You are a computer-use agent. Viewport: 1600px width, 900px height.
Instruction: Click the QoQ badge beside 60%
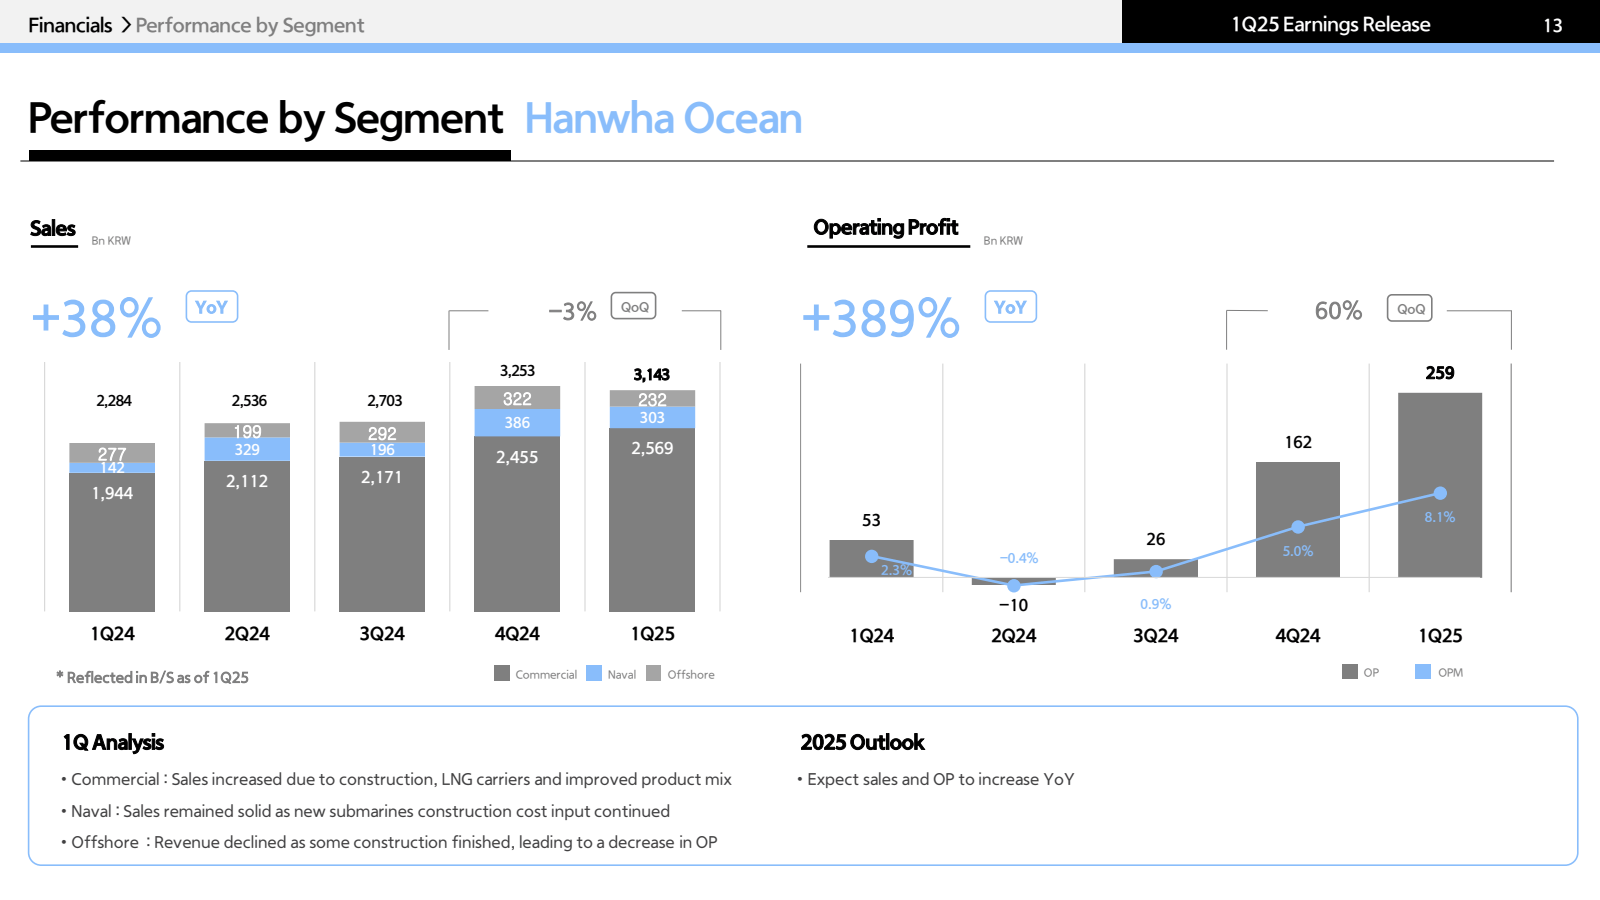[1410, 309]
